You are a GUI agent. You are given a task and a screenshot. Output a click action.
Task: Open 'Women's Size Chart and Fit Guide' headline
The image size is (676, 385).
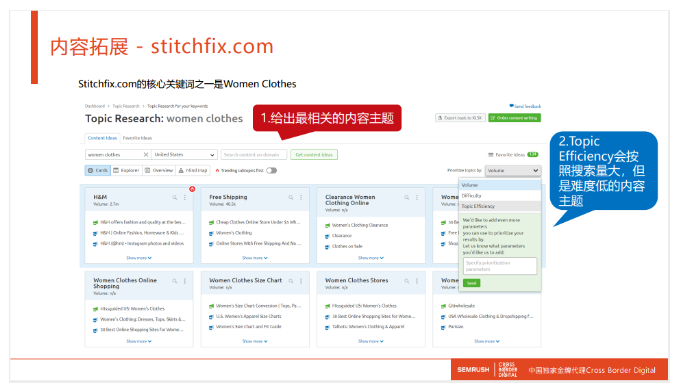[x=248, y=326]
